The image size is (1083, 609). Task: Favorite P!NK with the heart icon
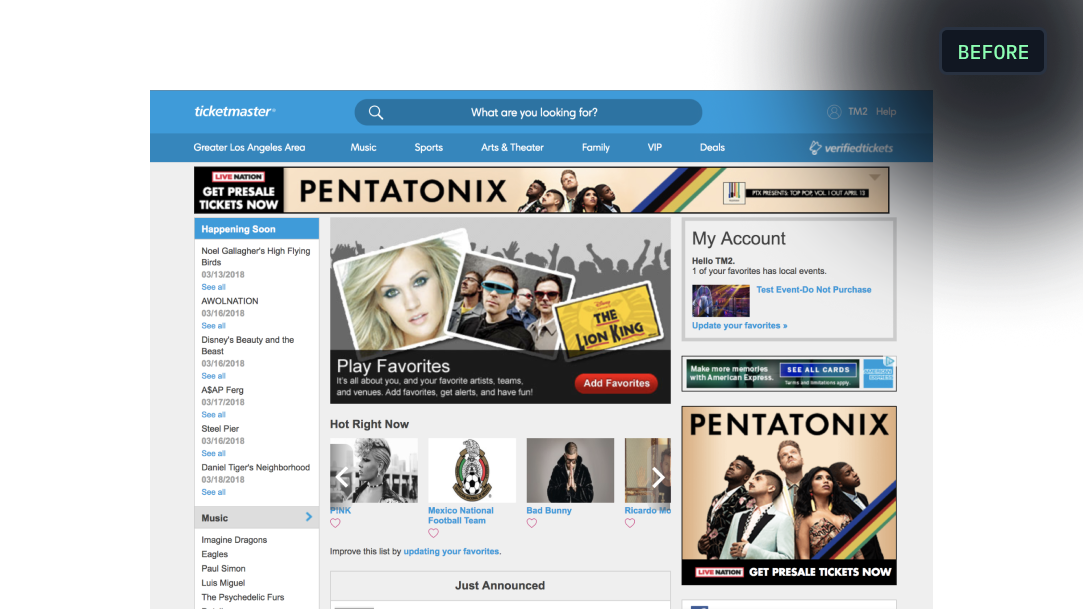(x=335, y=523)
